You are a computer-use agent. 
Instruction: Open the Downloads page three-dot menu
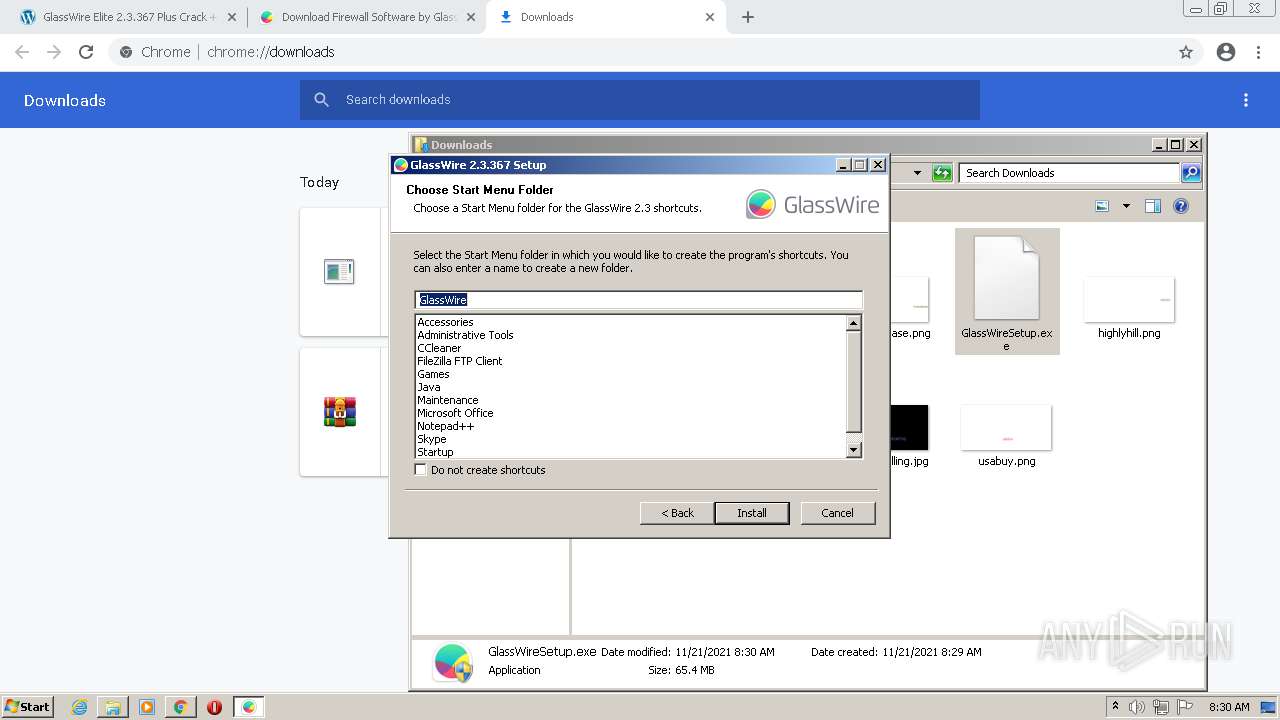click(1246, 100)
